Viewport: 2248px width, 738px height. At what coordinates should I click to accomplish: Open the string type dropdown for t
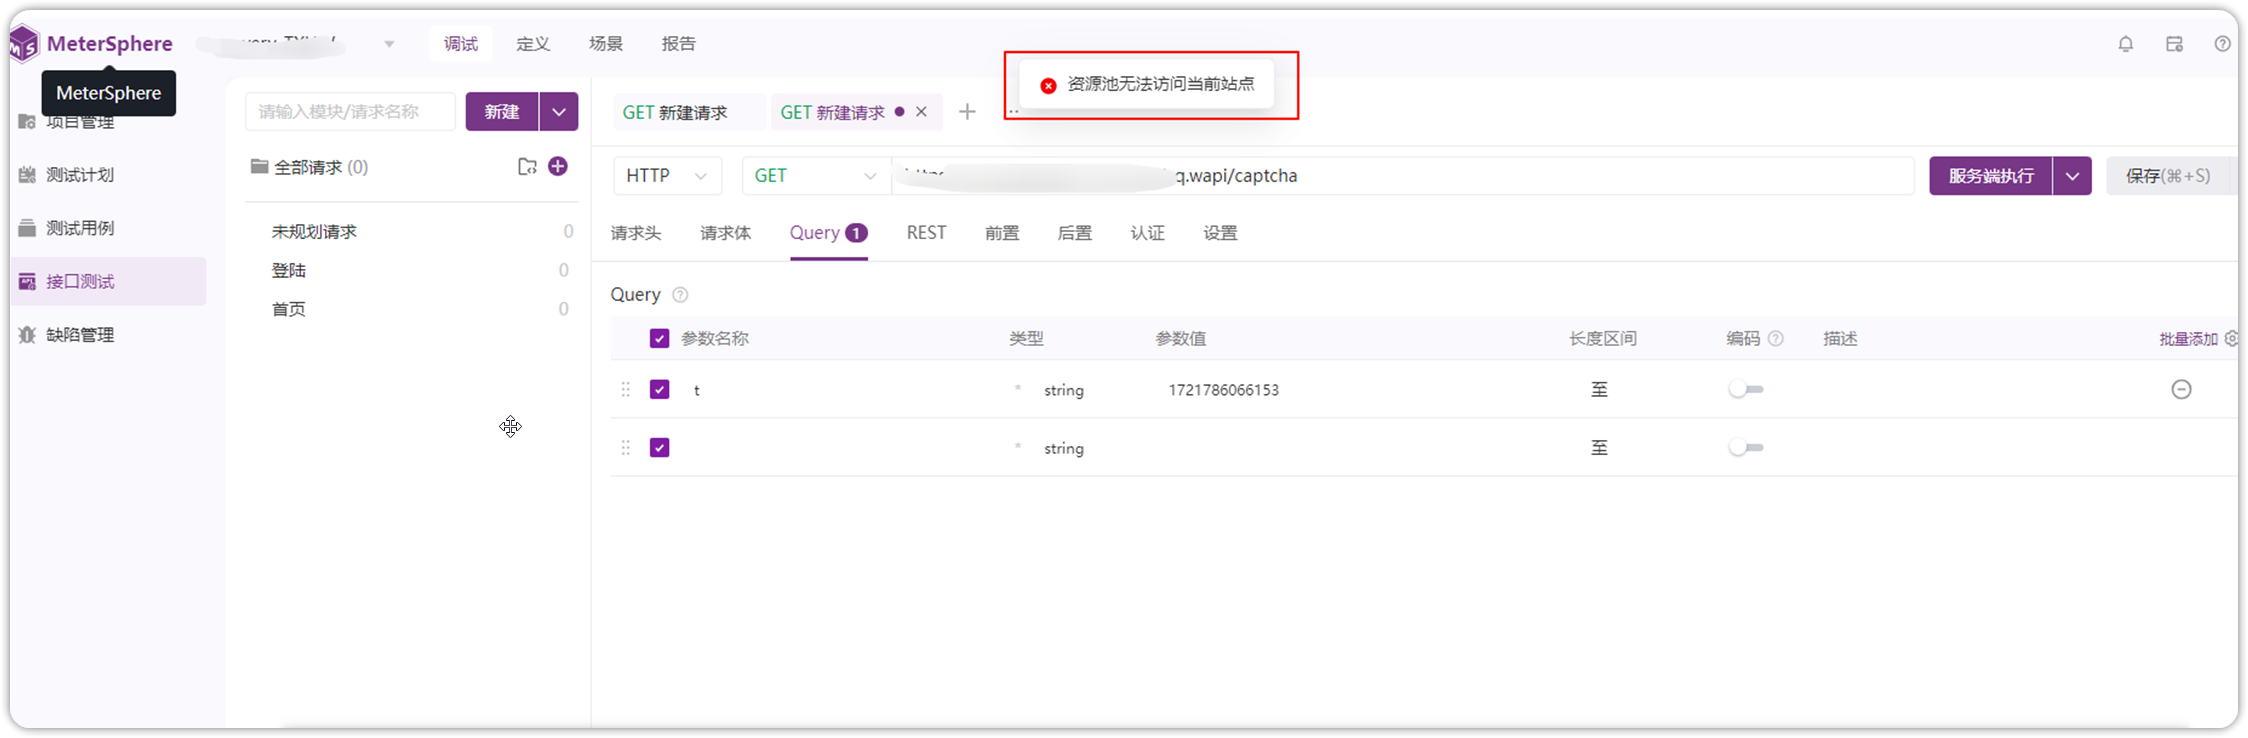click(x=1064, y=390)
